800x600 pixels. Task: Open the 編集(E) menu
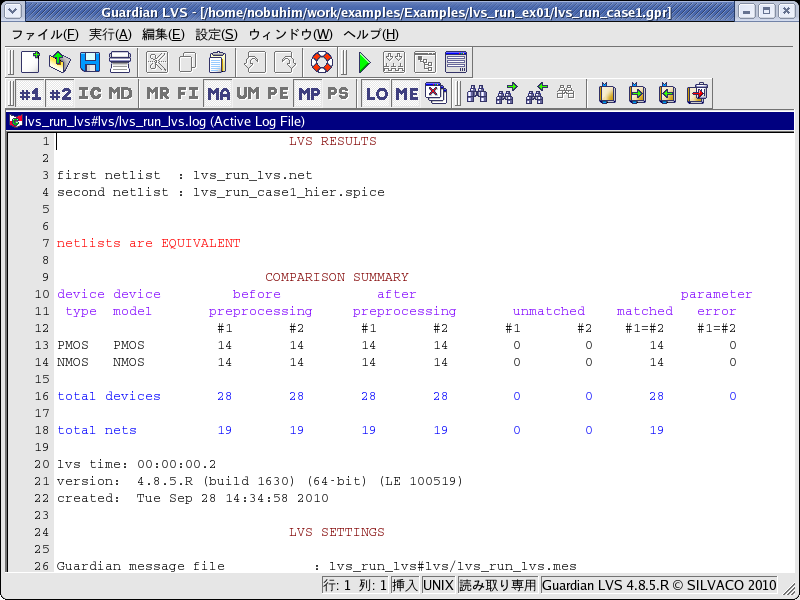(163, 35)
